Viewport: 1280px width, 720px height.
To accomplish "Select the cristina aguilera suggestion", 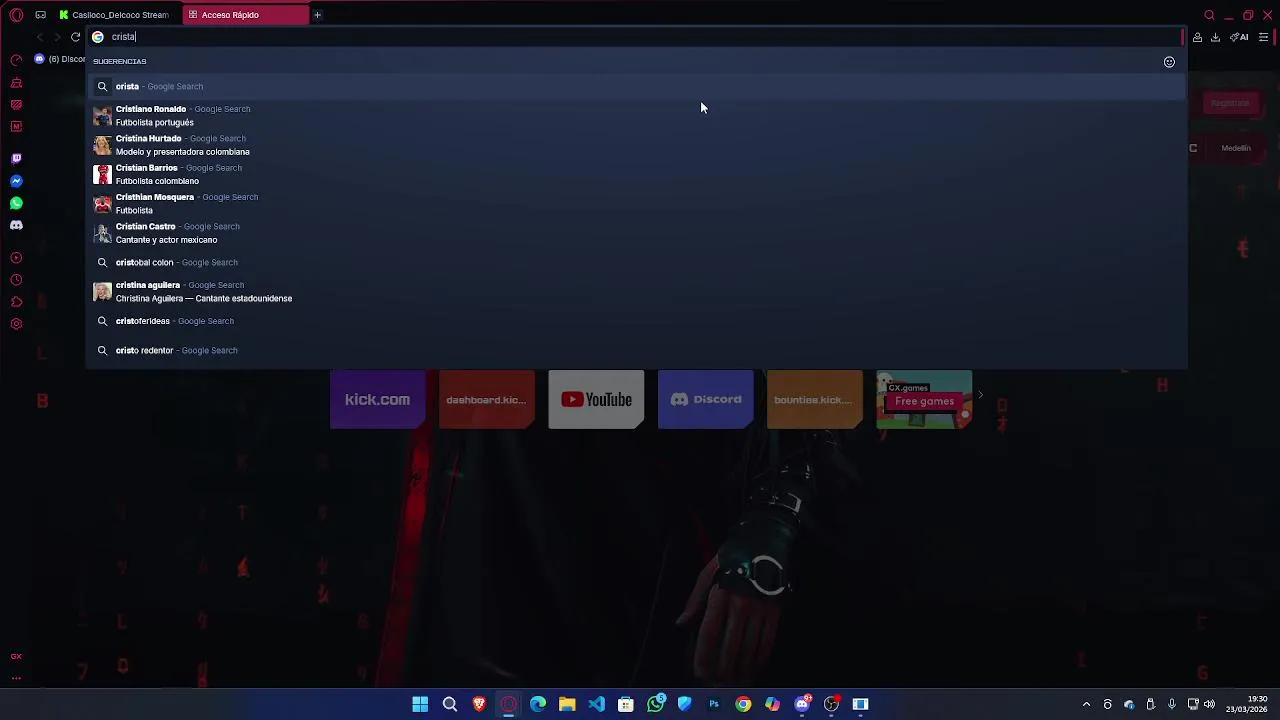I will coord(636,292).
